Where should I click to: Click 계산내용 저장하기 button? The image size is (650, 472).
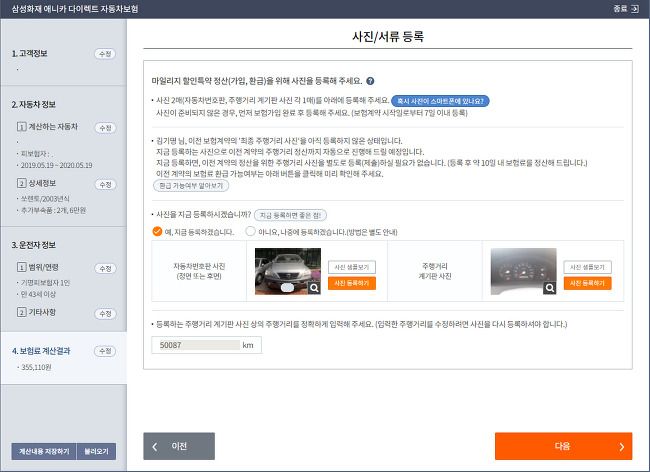[44, 451]
